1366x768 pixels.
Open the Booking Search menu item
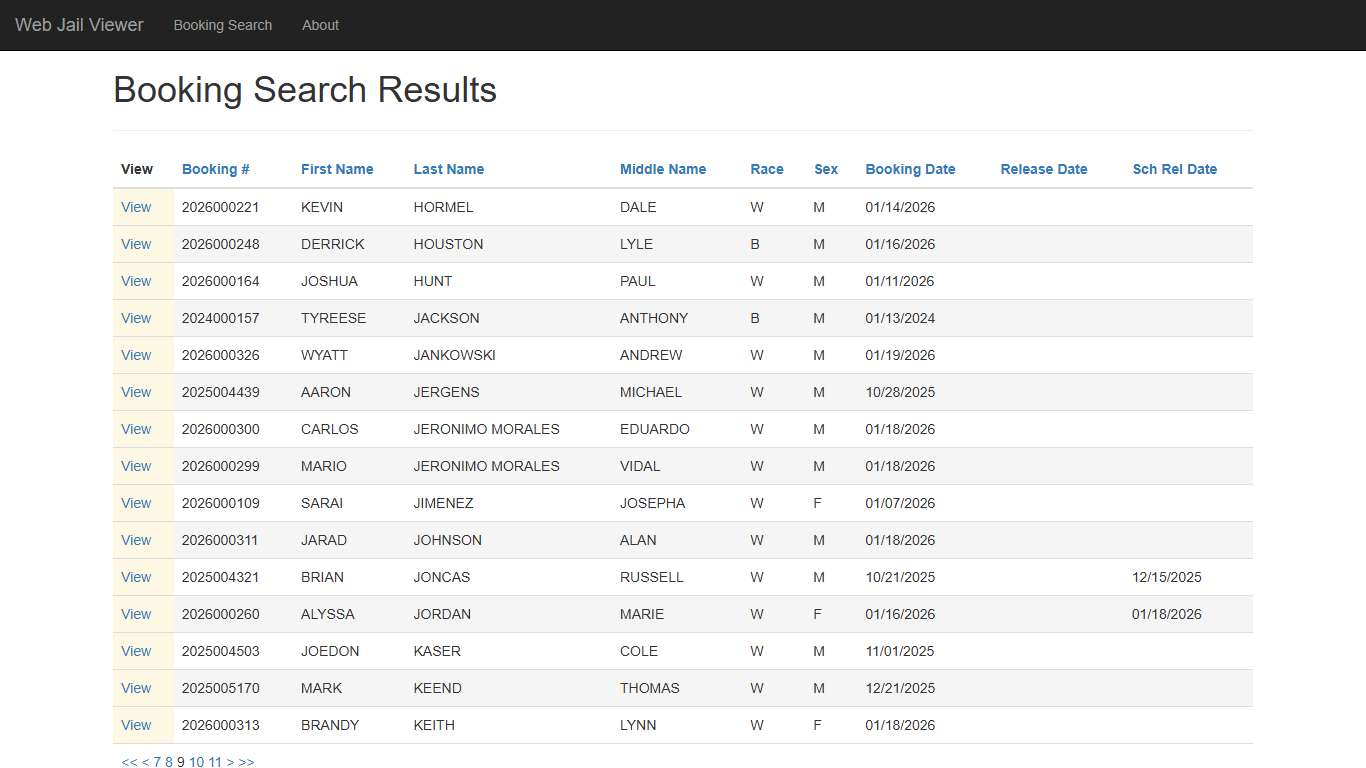(222, 25)
